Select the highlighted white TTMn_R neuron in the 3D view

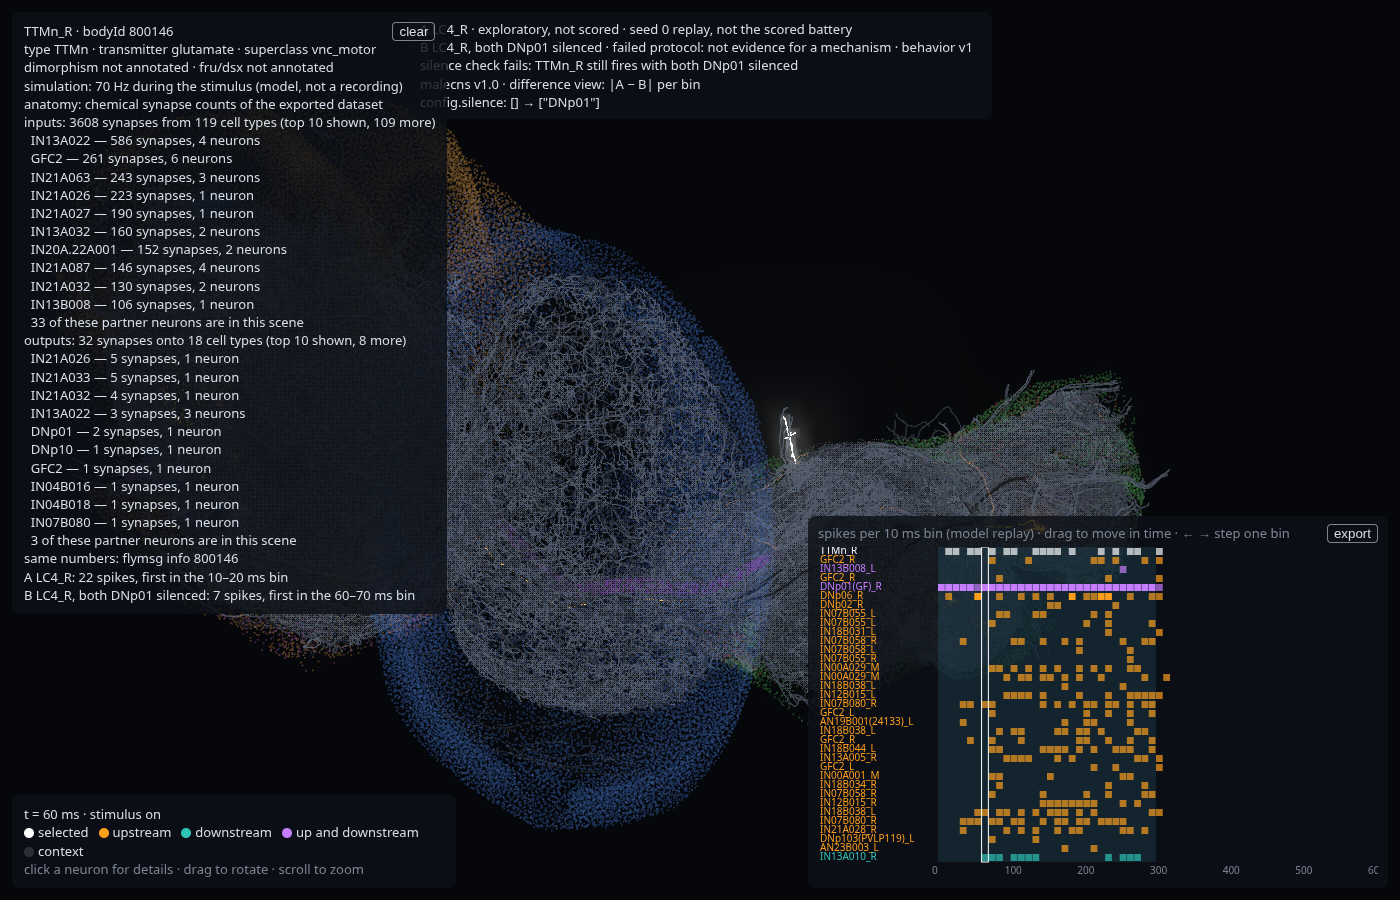point(790,437)
